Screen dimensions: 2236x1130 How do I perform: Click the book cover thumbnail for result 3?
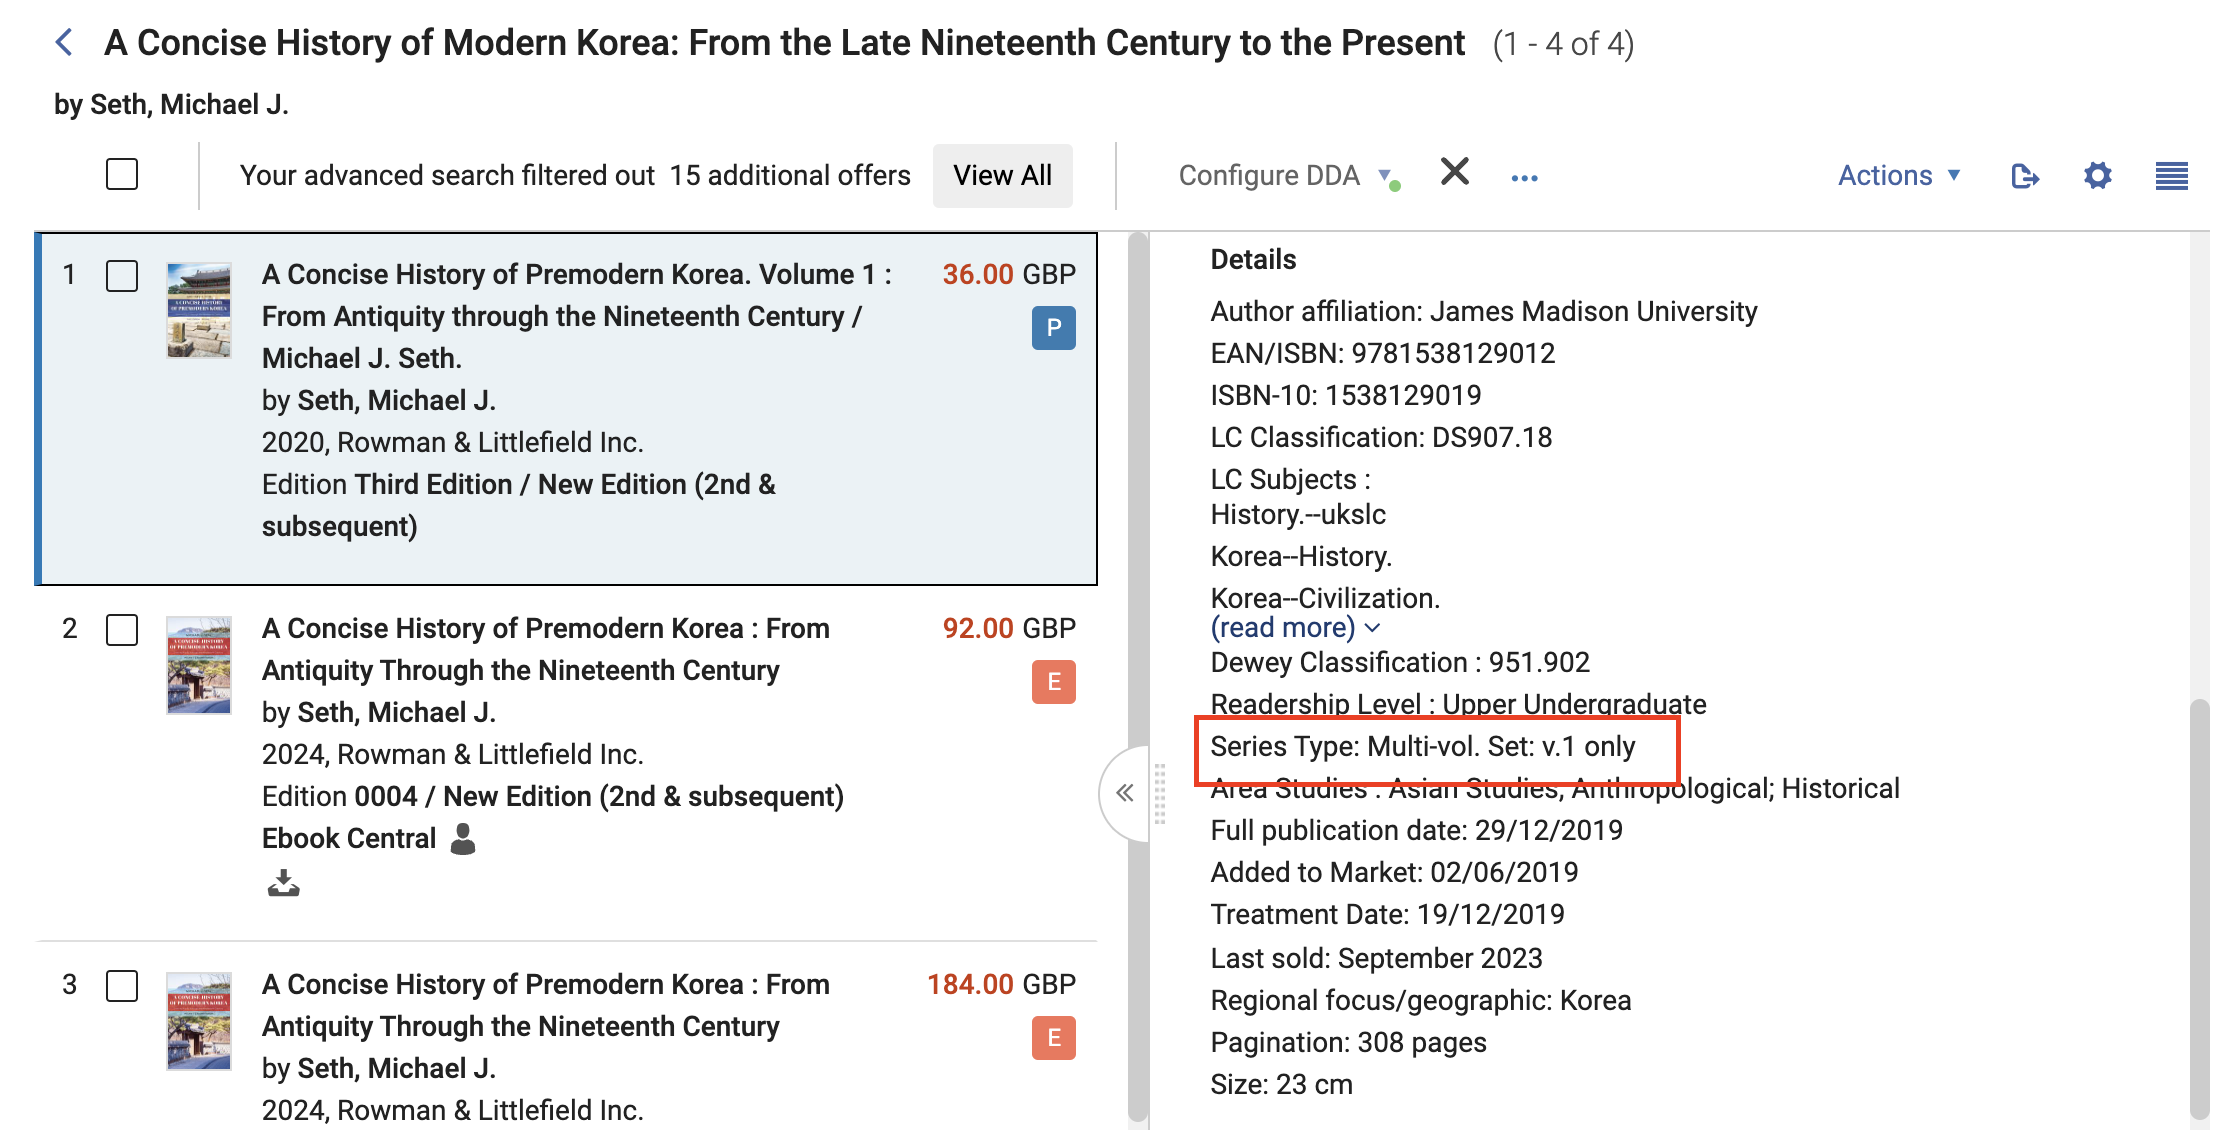coord(198,1021)
